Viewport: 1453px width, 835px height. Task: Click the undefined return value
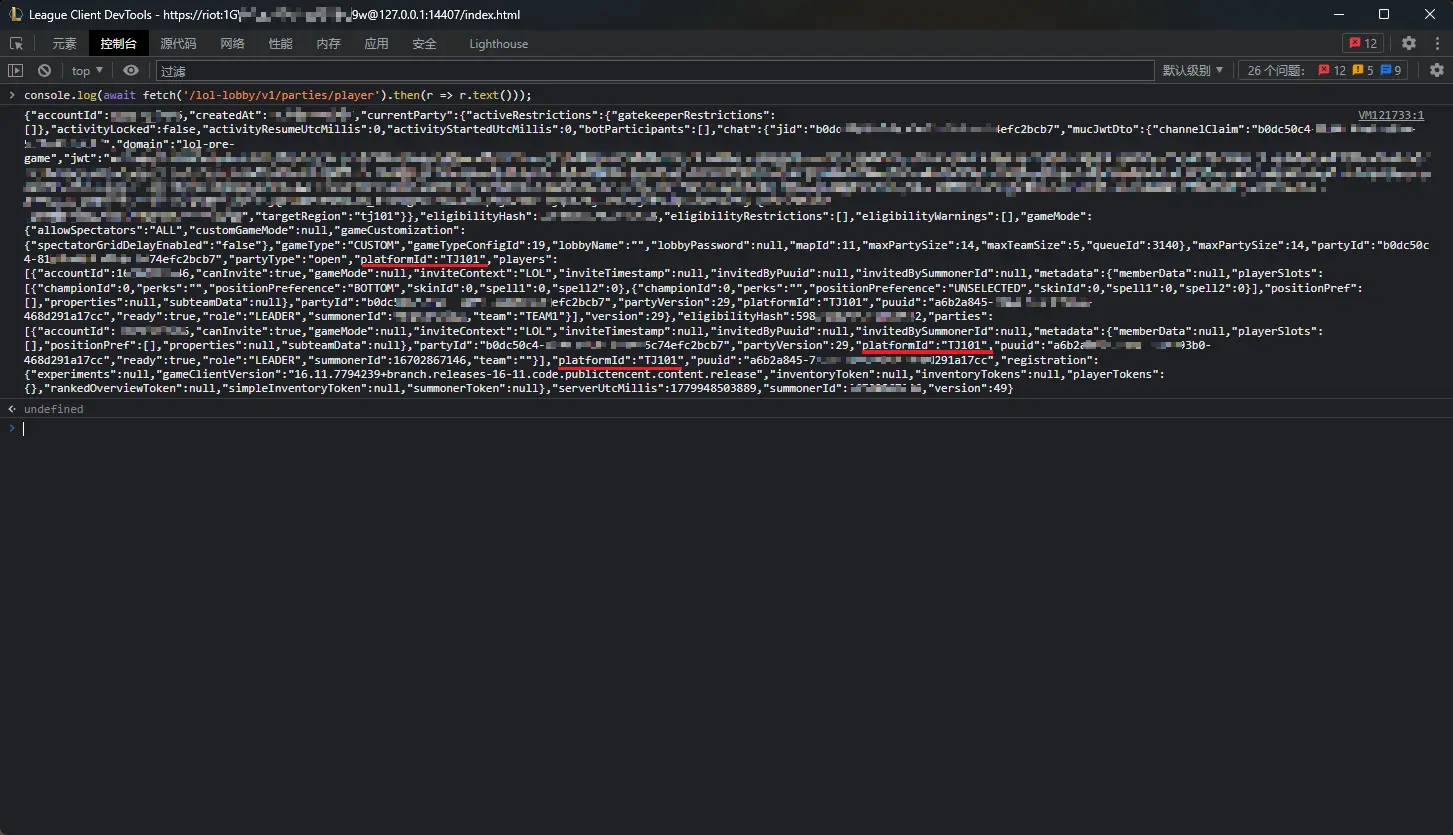click(x=54, y=409)
